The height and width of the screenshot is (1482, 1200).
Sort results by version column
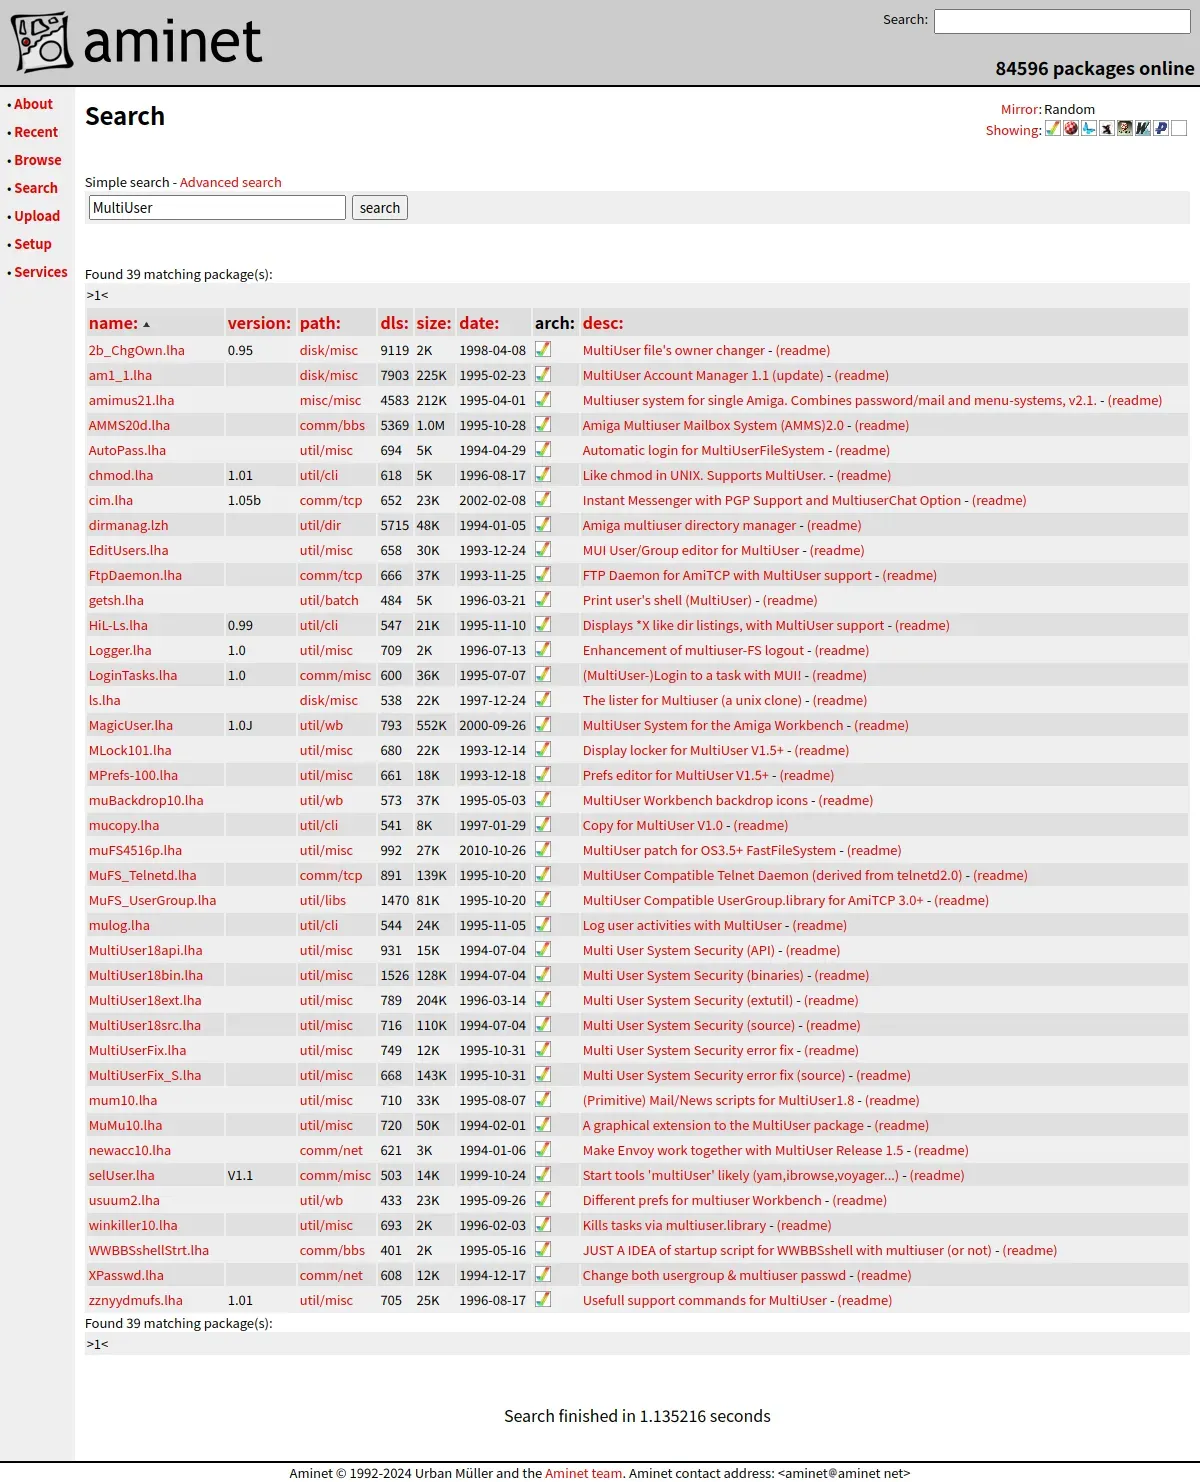click(x=259, y=323)
